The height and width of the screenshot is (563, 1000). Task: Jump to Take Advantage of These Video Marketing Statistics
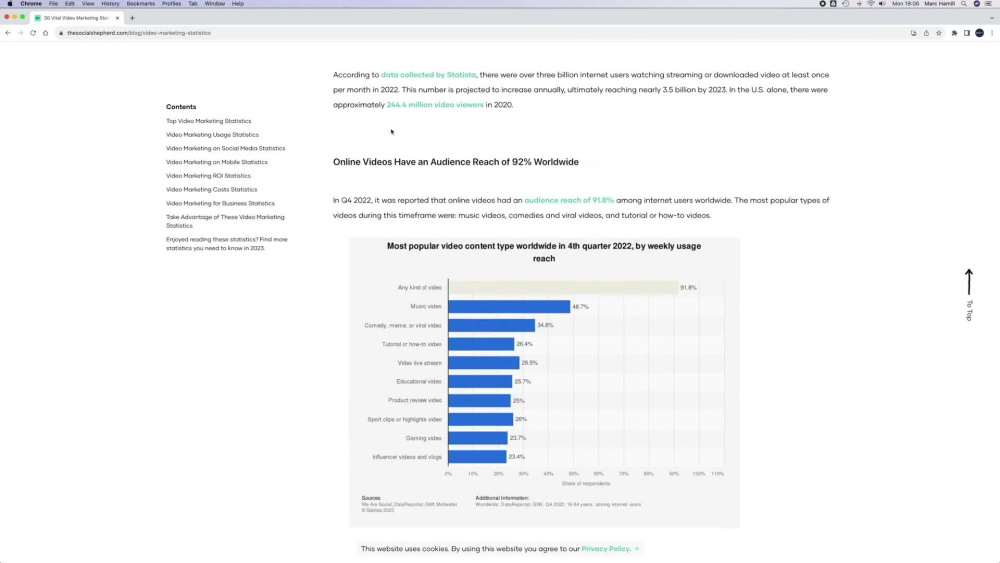(x=225, y=221)
